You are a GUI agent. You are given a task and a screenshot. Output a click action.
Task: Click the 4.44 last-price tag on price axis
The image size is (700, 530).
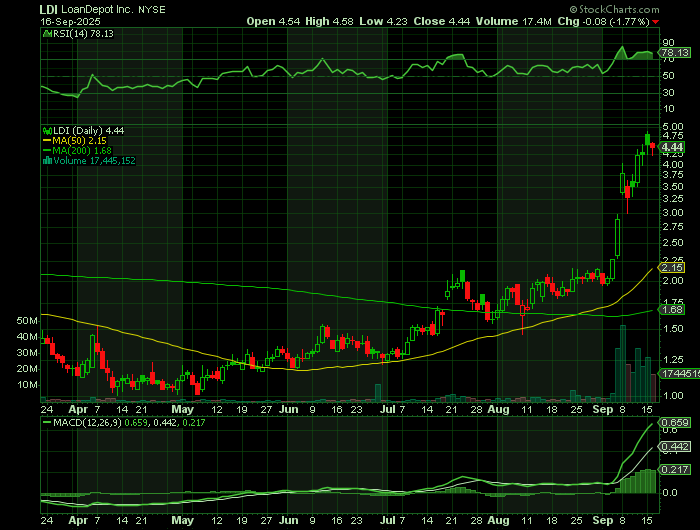[x=672, y=147]
